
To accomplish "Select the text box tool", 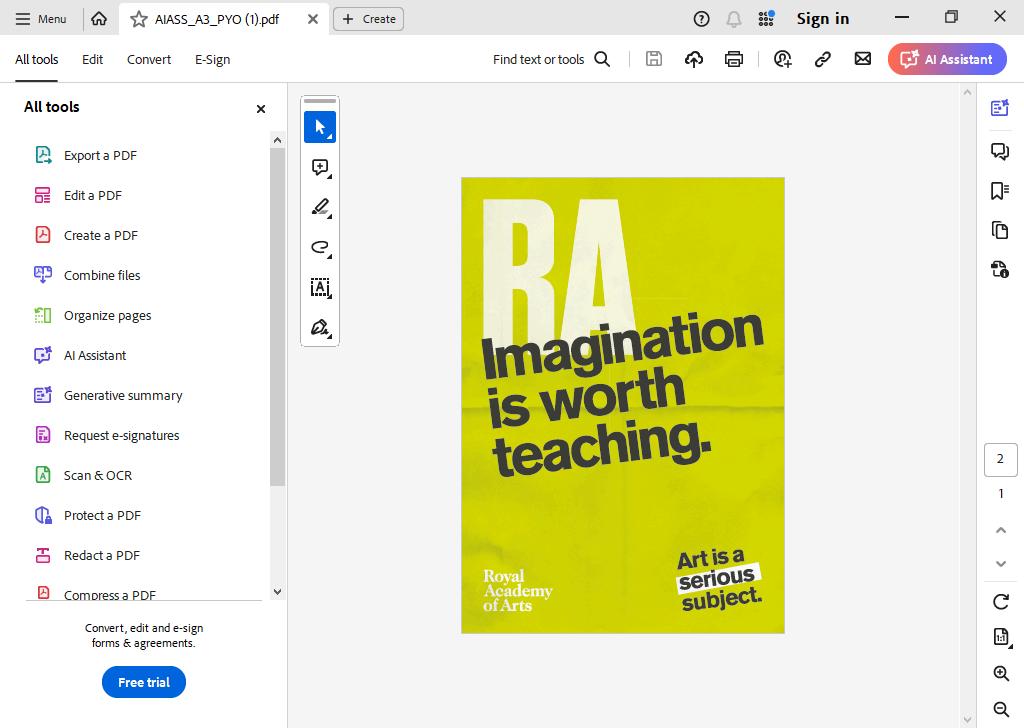I will click(320, 288).
